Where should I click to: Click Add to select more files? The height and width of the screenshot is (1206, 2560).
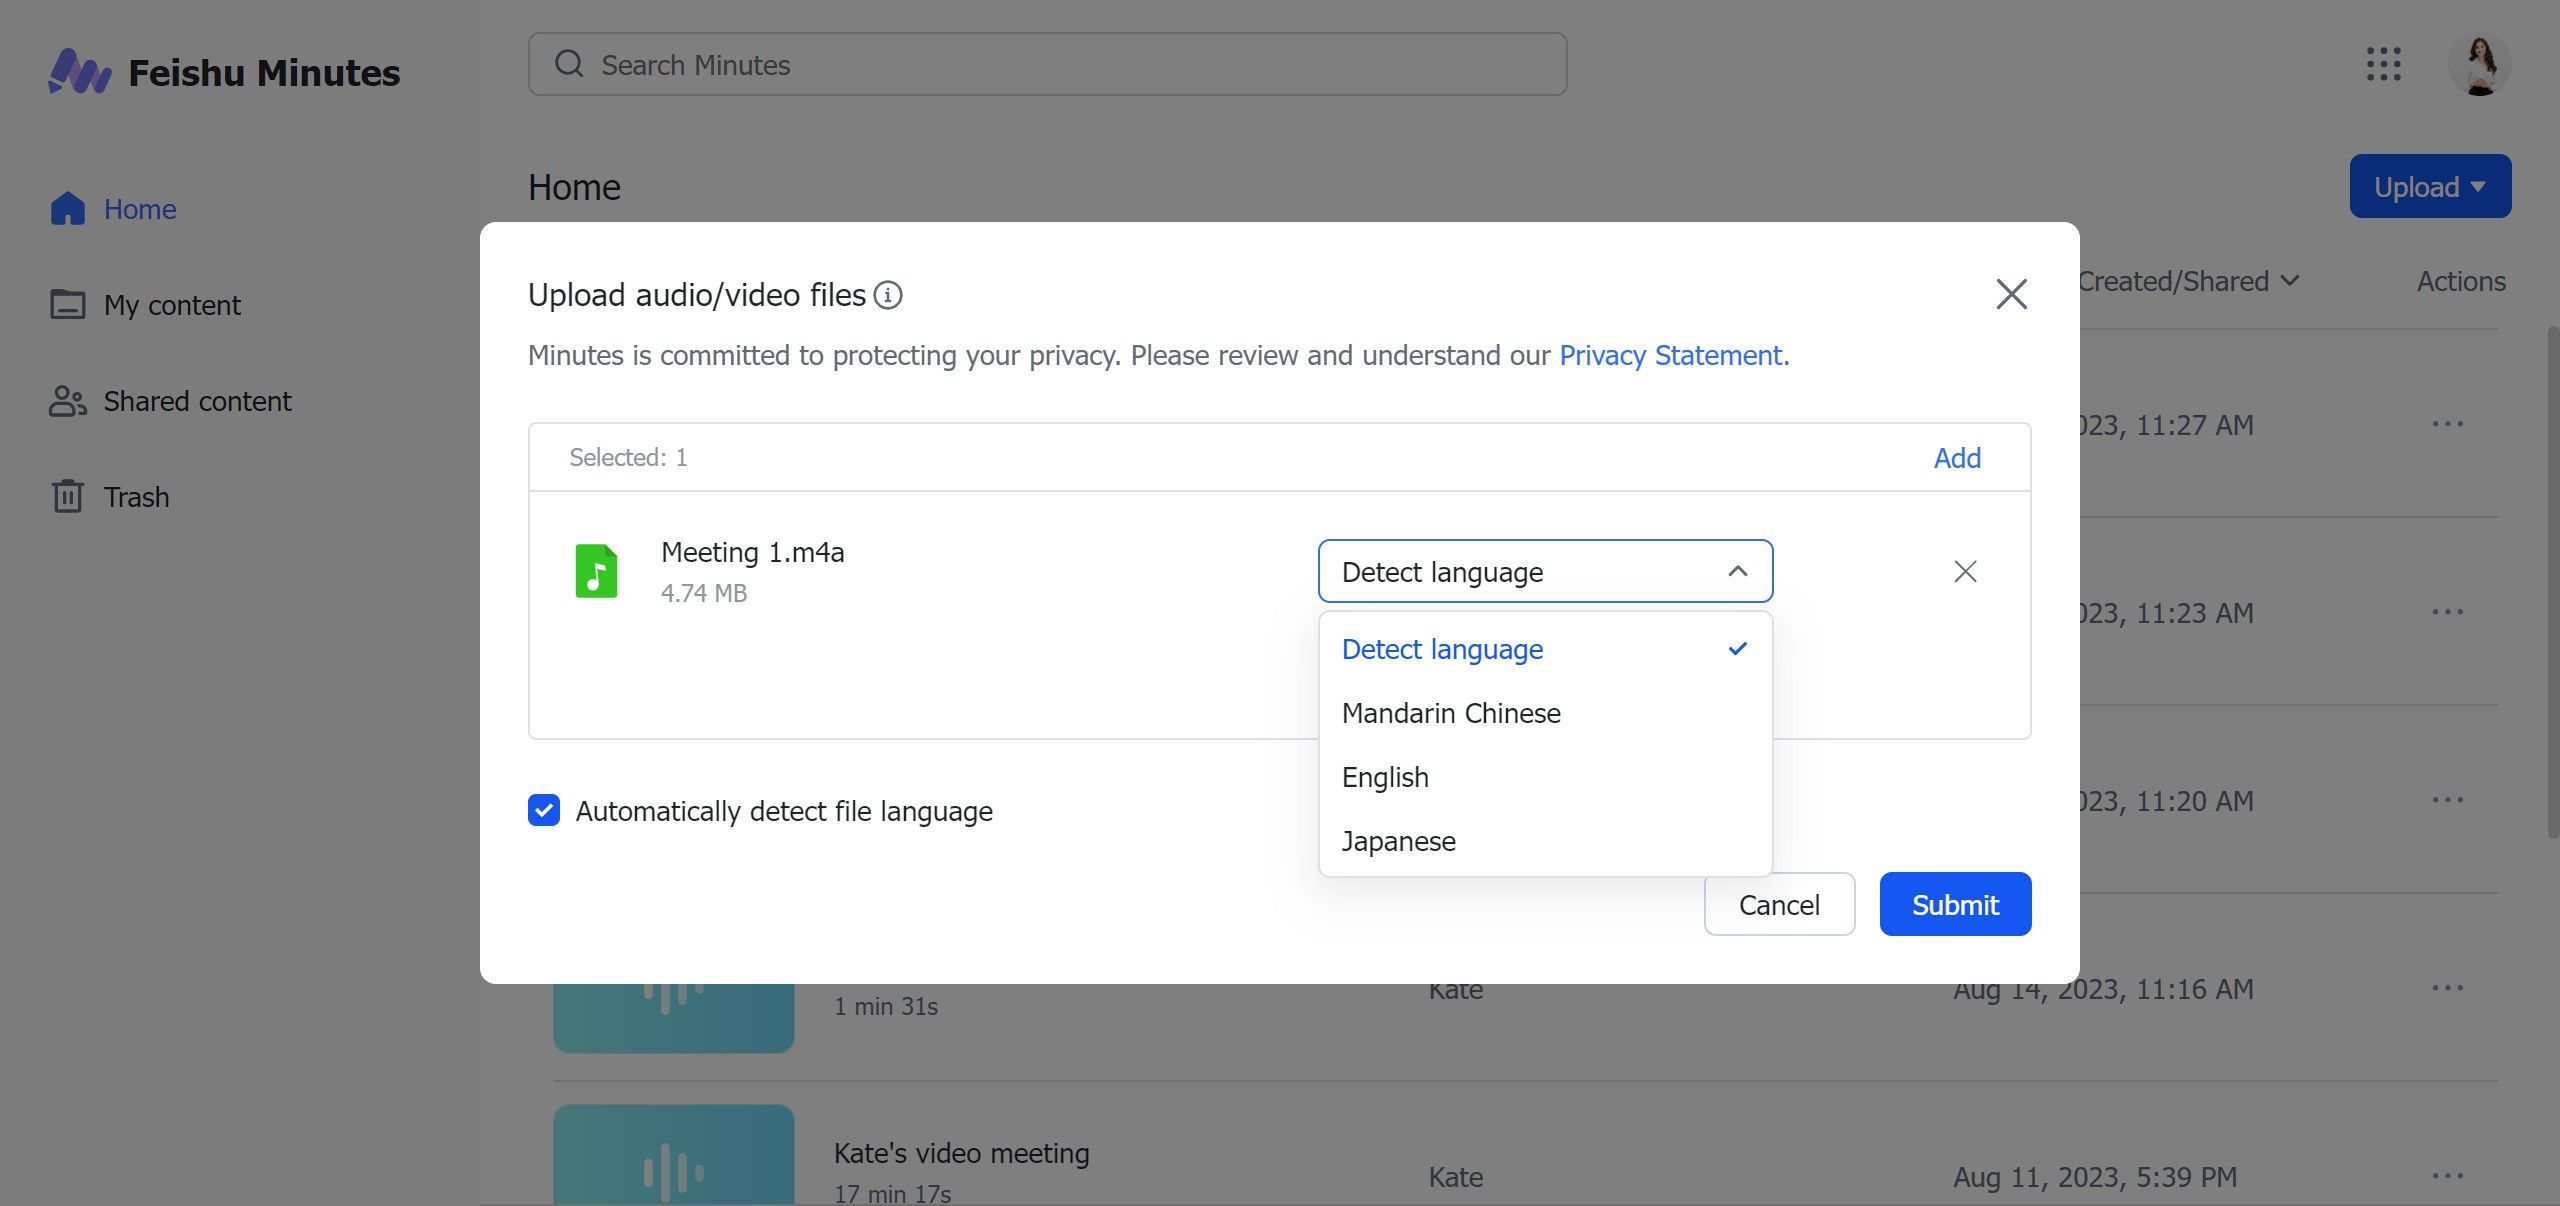click(1956, 457)
